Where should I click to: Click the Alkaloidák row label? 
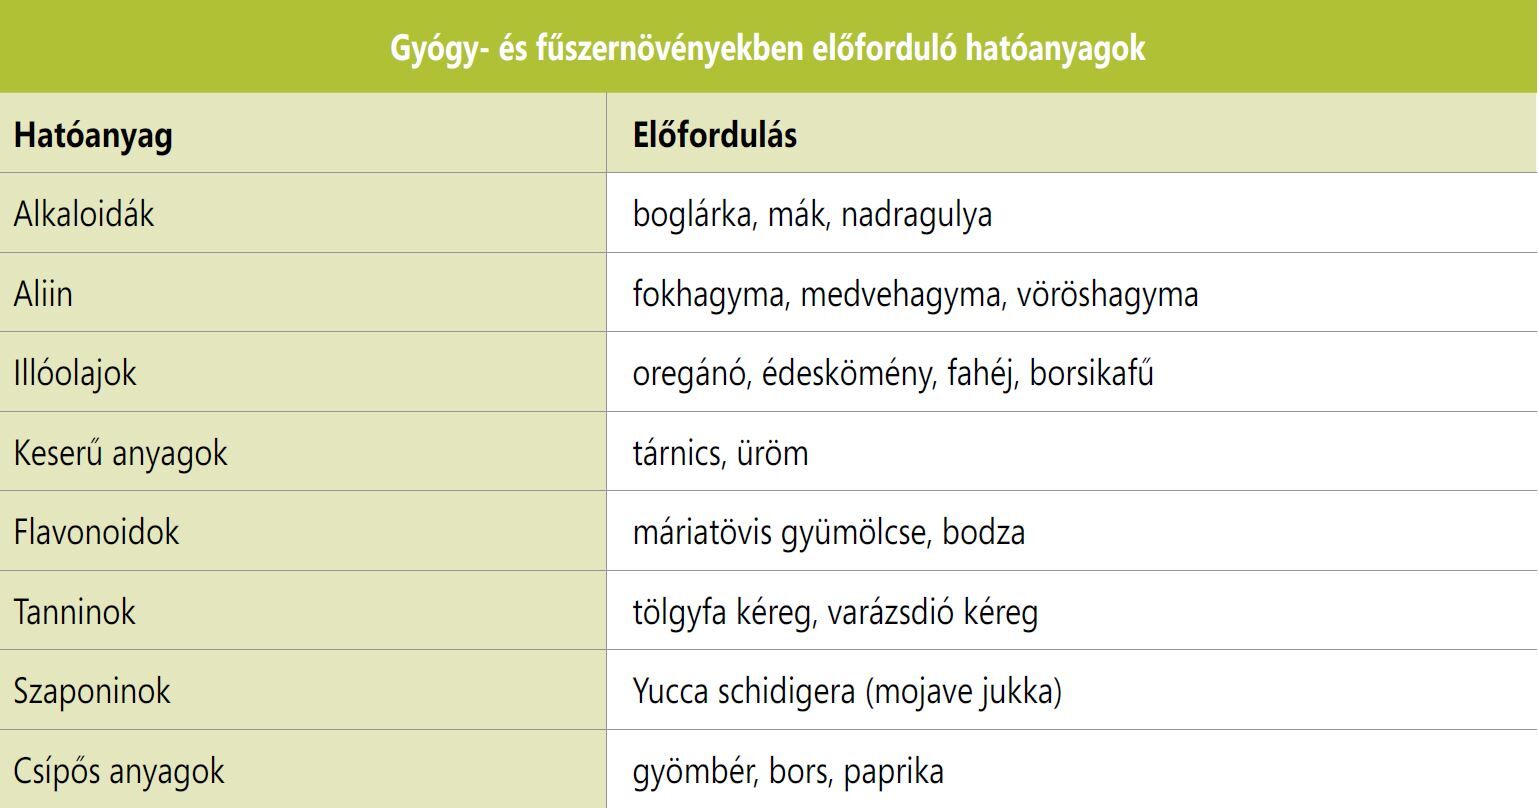pos(84,214)
